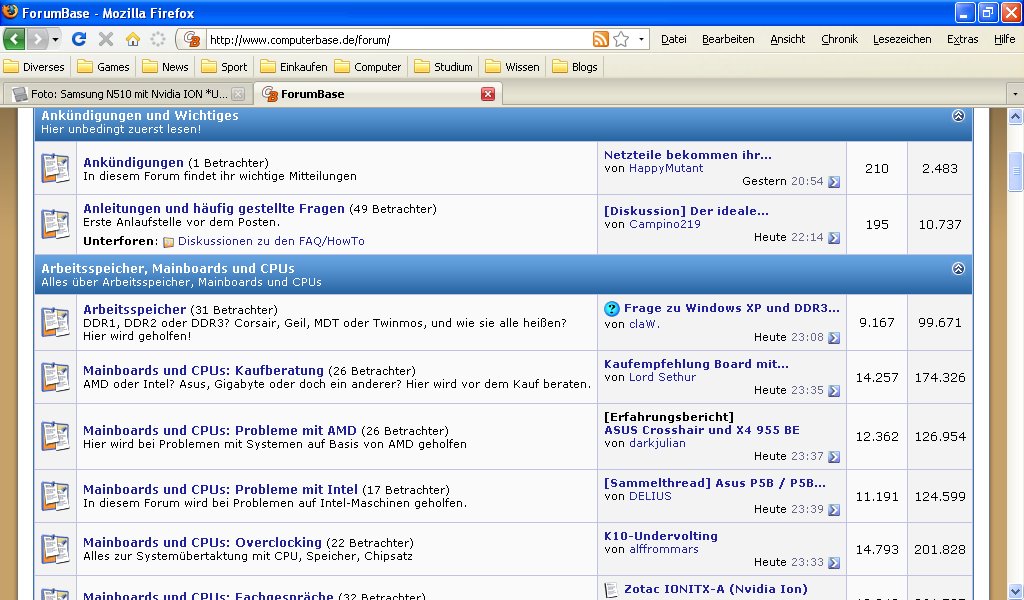Open the Lesezeichen menu

pyautogui.click(x=902, y=39)
